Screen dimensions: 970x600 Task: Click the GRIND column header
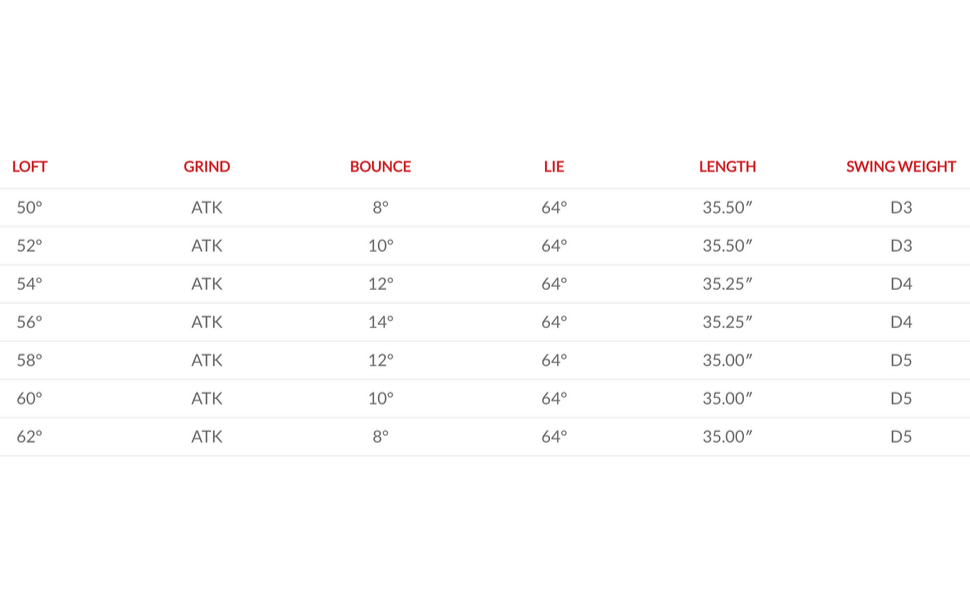click(207, 167)
